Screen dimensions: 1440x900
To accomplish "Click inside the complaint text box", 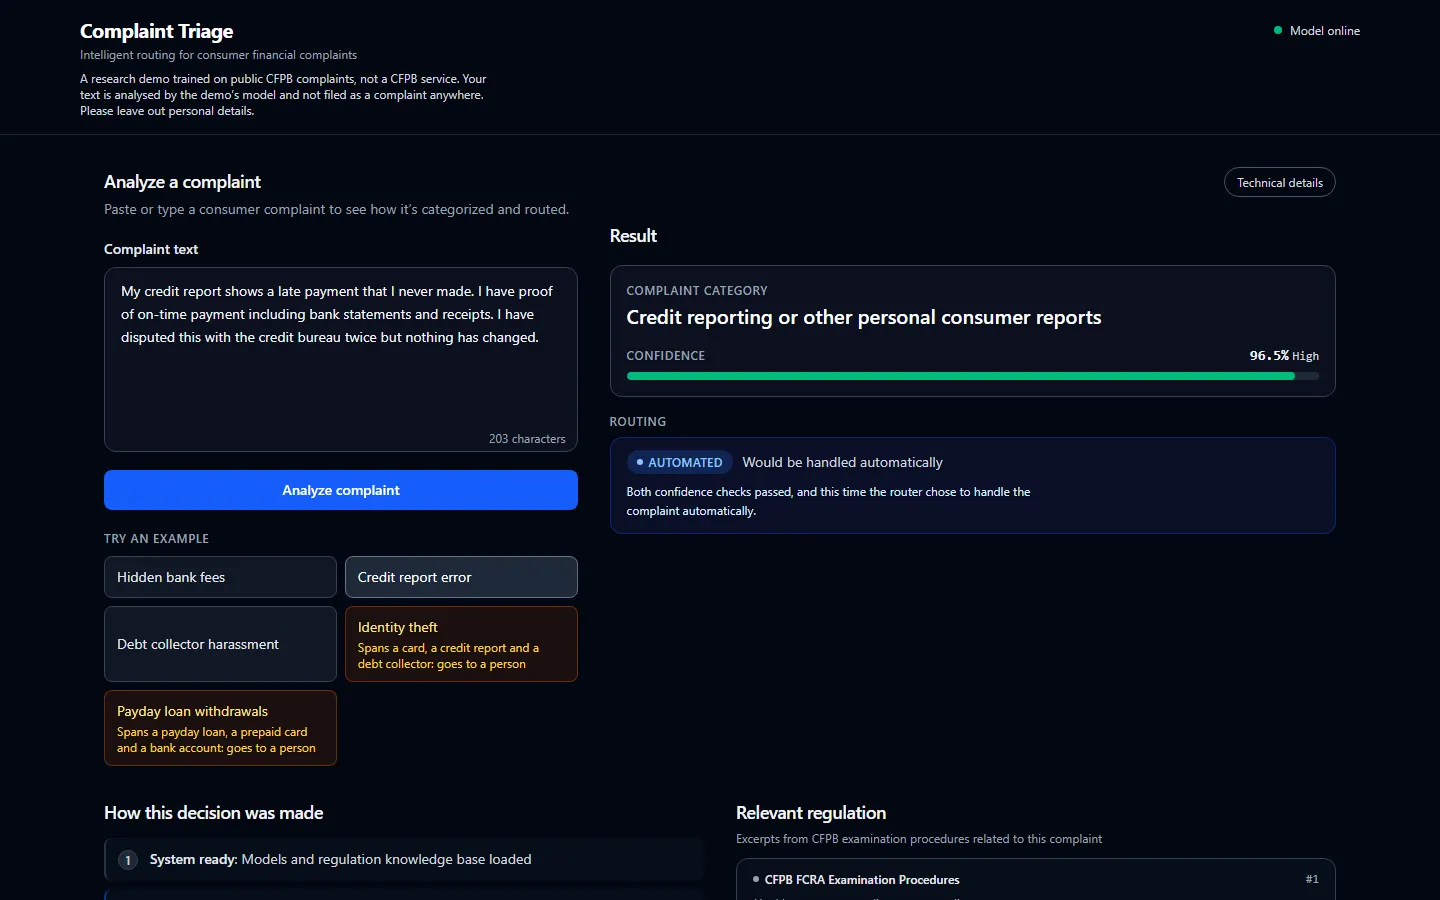I will click(341, 359).
